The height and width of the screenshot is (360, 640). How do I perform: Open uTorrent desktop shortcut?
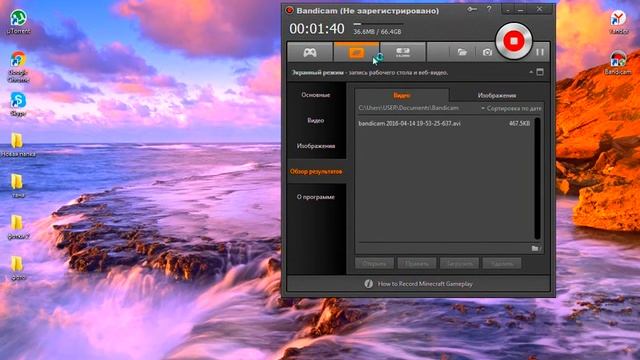18,22
